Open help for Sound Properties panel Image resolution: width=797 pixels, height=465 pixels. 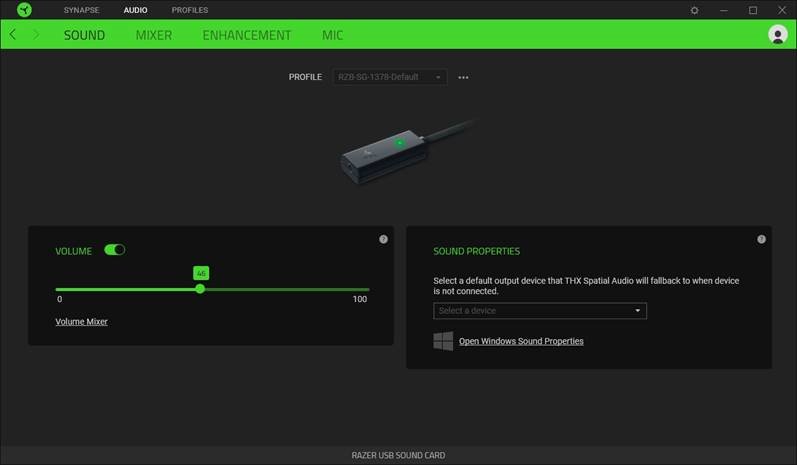761,239
